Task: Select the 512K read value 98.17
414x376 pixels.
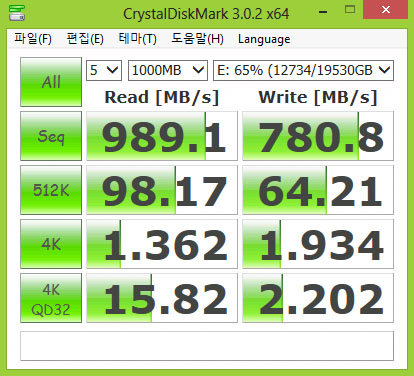Action: (162, 190)
